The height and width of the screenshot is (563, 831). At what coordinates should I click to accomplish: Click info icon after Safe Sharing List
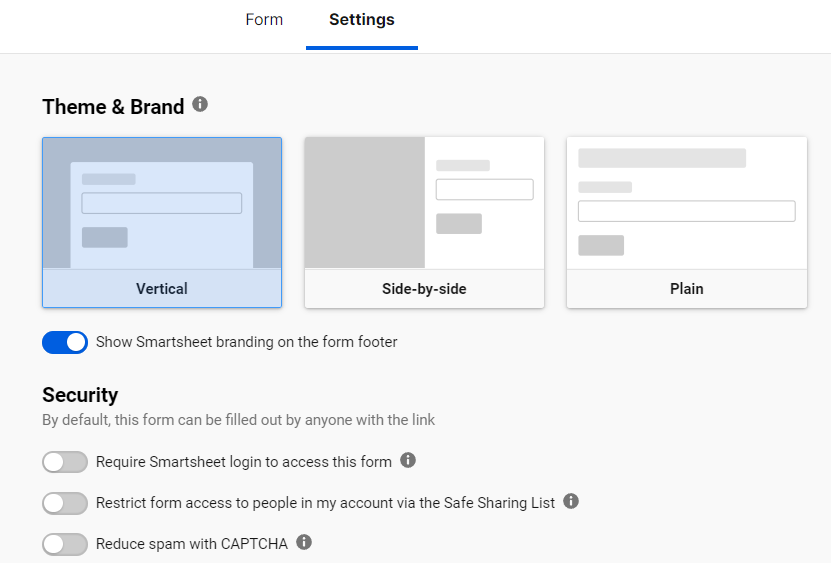tap(571, 501)
